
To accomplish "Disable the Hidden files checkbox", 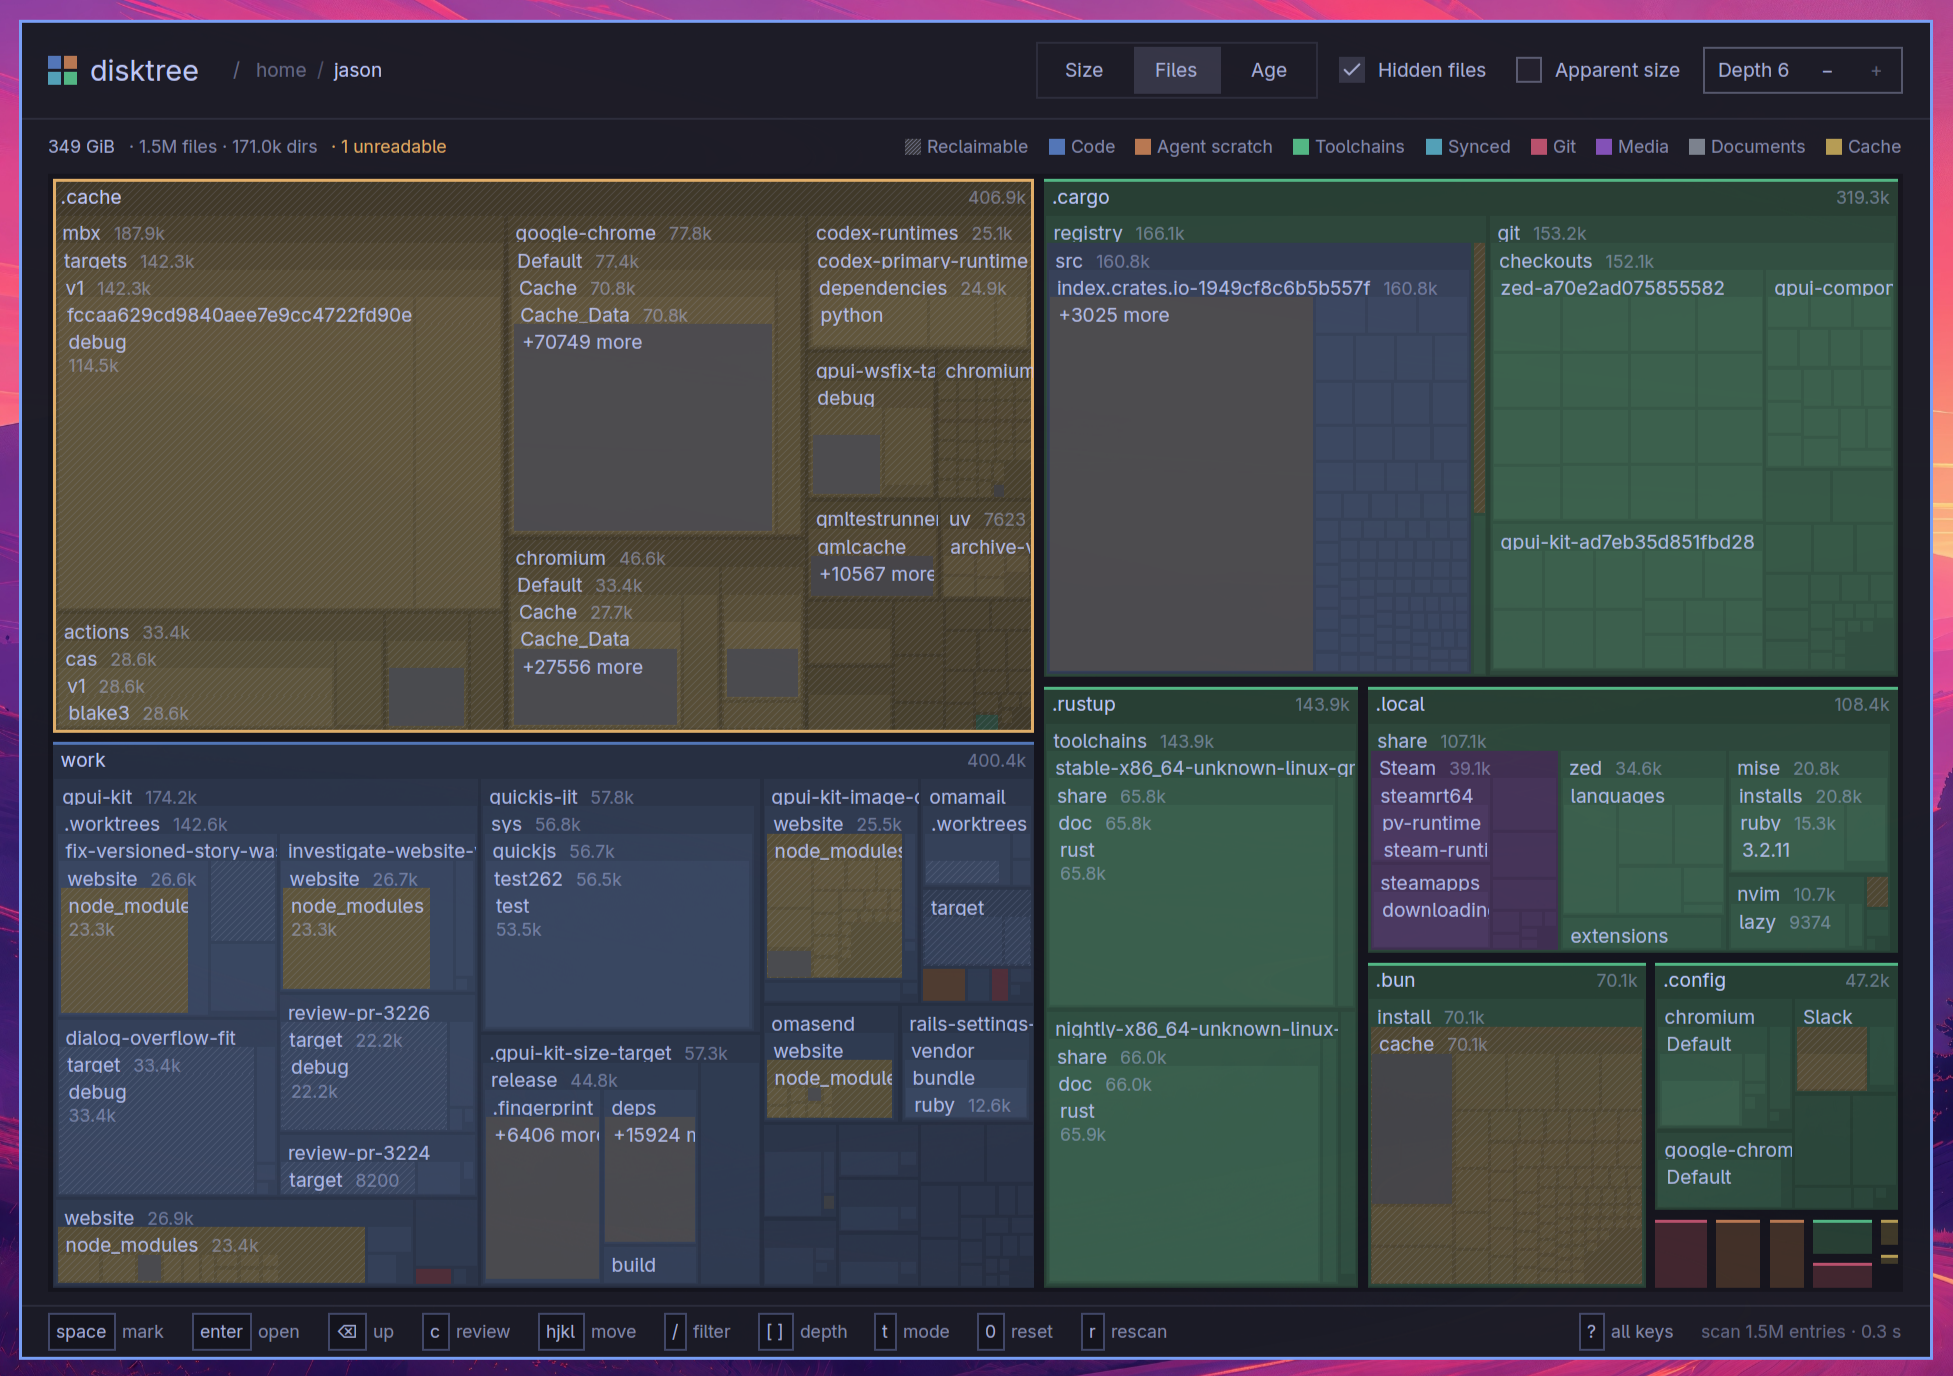I will click(1352, 70).
